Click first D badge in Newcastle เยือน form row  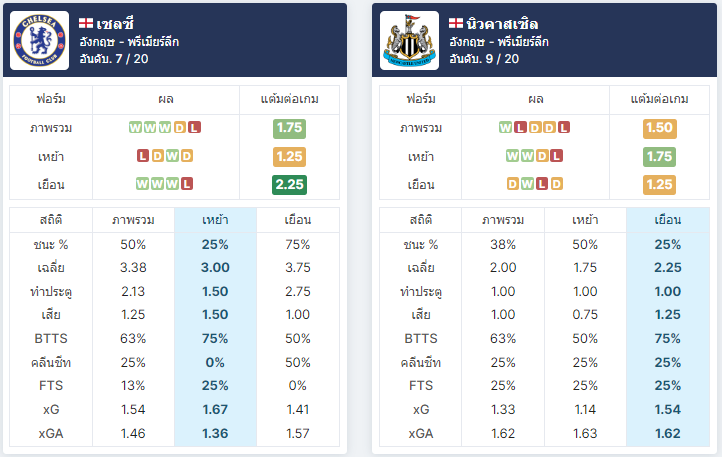click(x=513, y=184)
